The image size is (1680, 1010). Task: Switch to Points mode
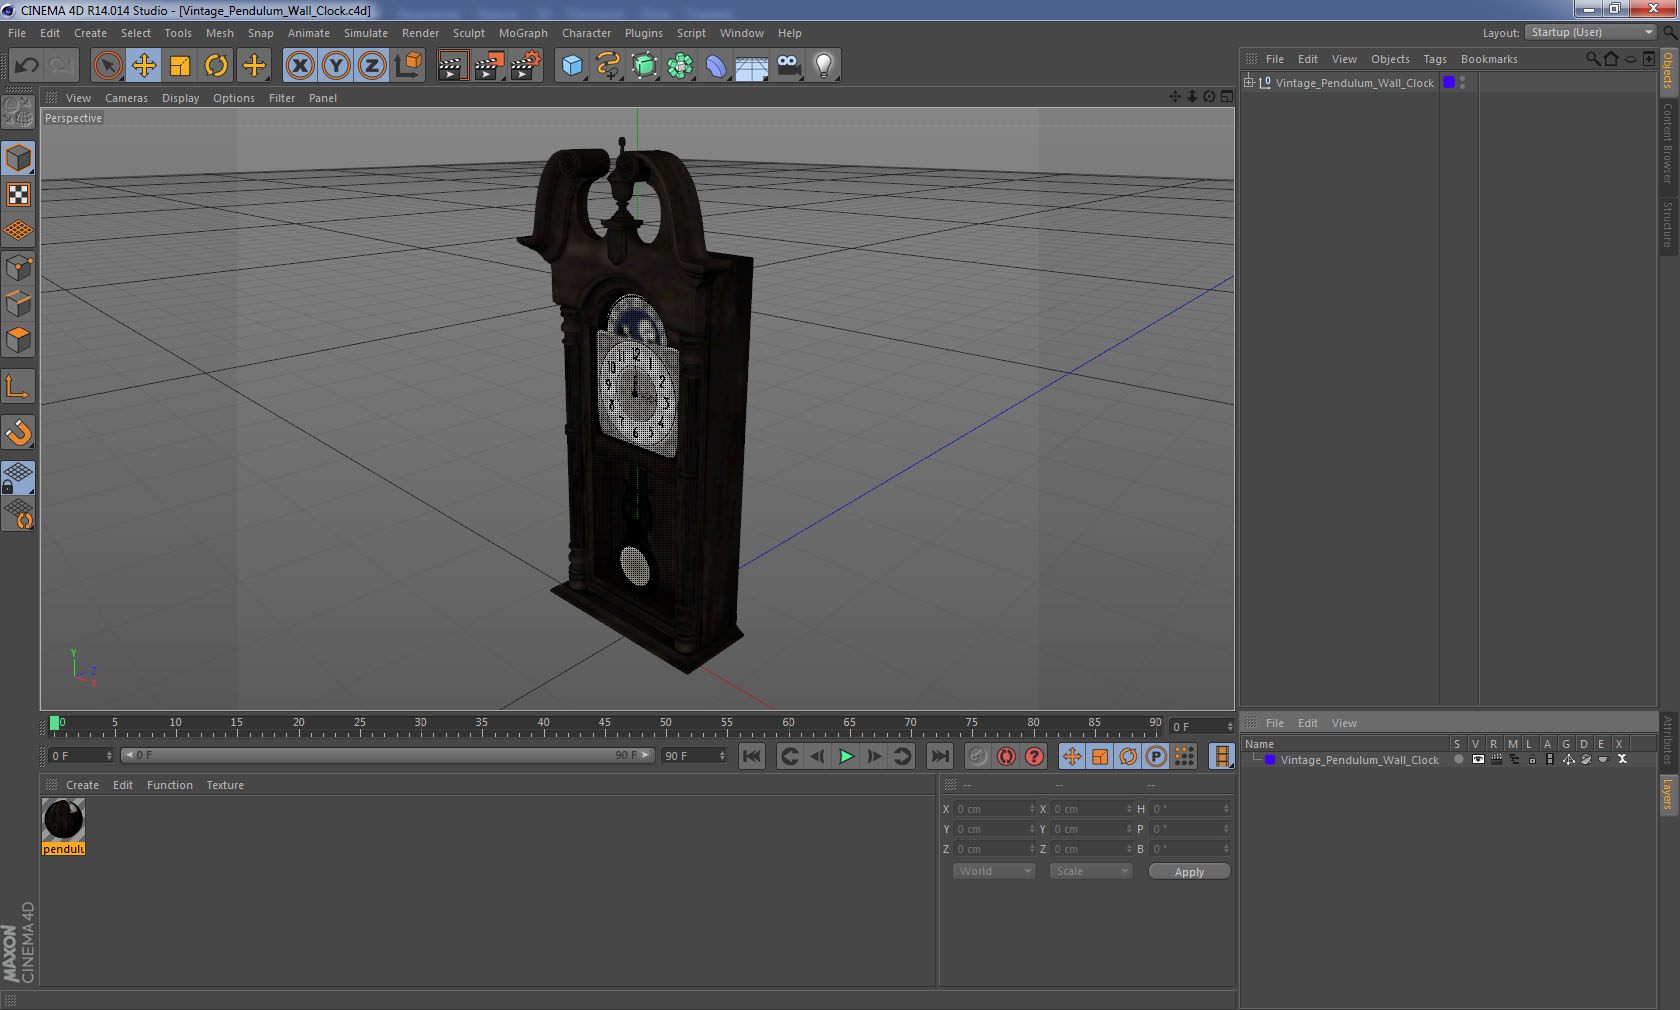[18, 268]
